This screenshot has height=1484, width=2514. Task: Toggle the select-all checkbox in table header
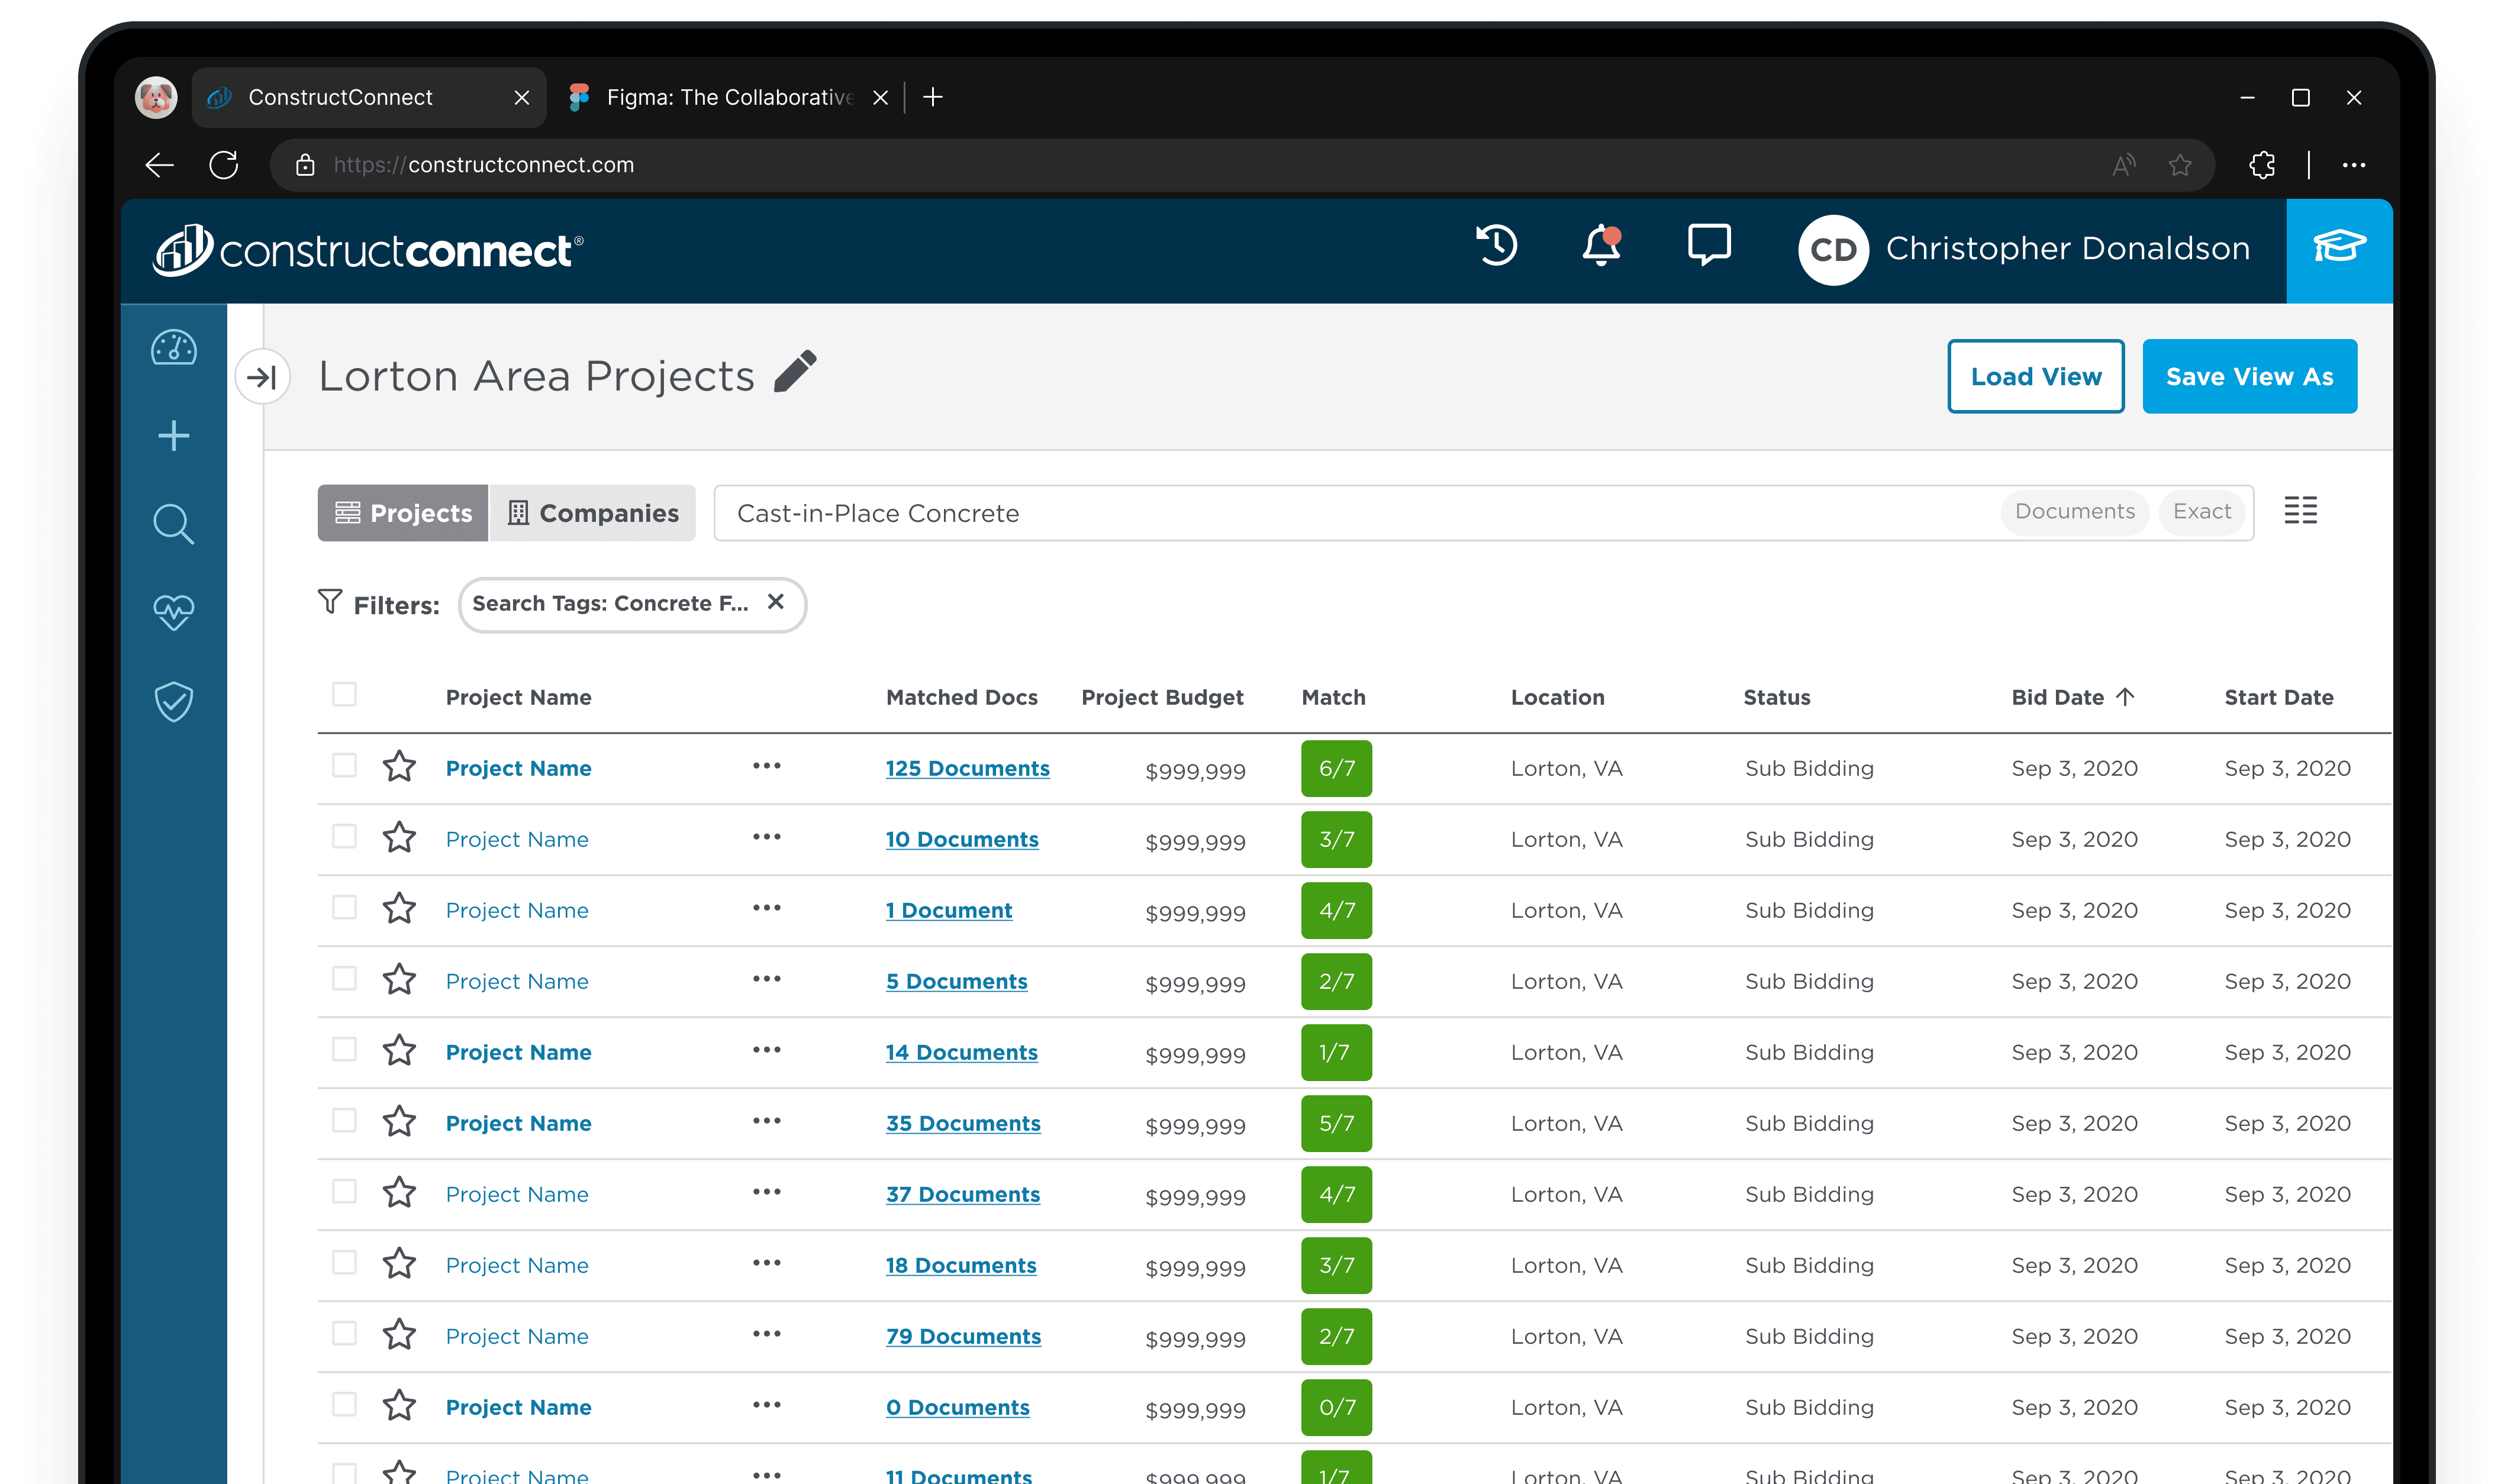coord(344,695)
